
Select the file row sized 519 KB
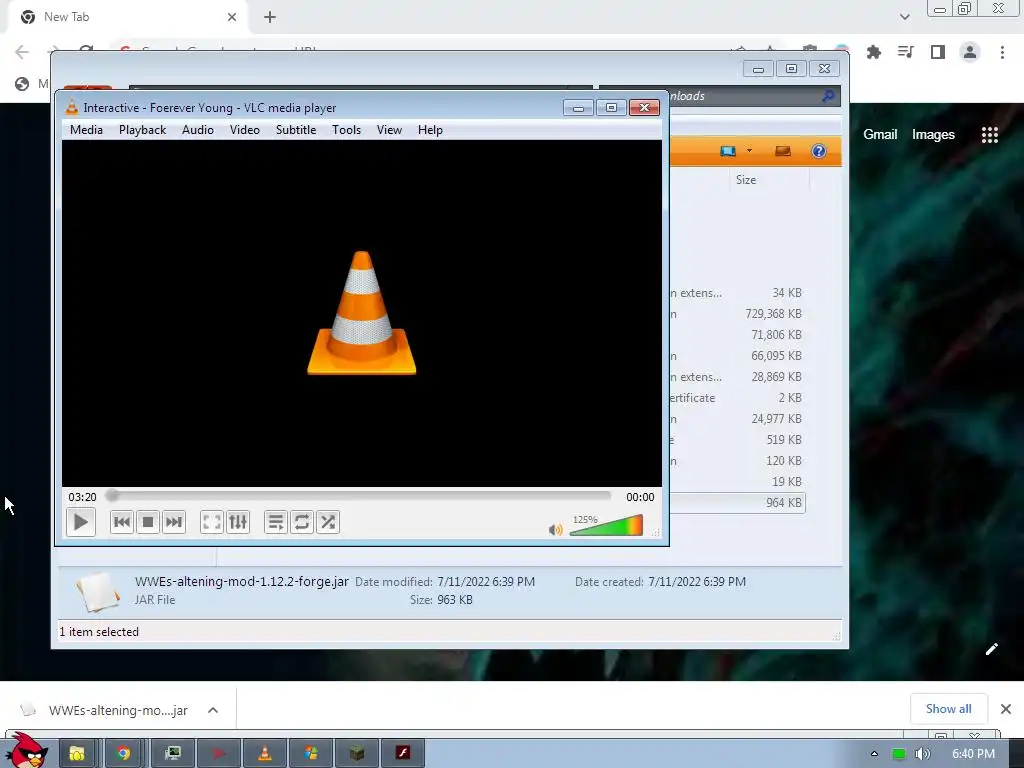point(738,440)
